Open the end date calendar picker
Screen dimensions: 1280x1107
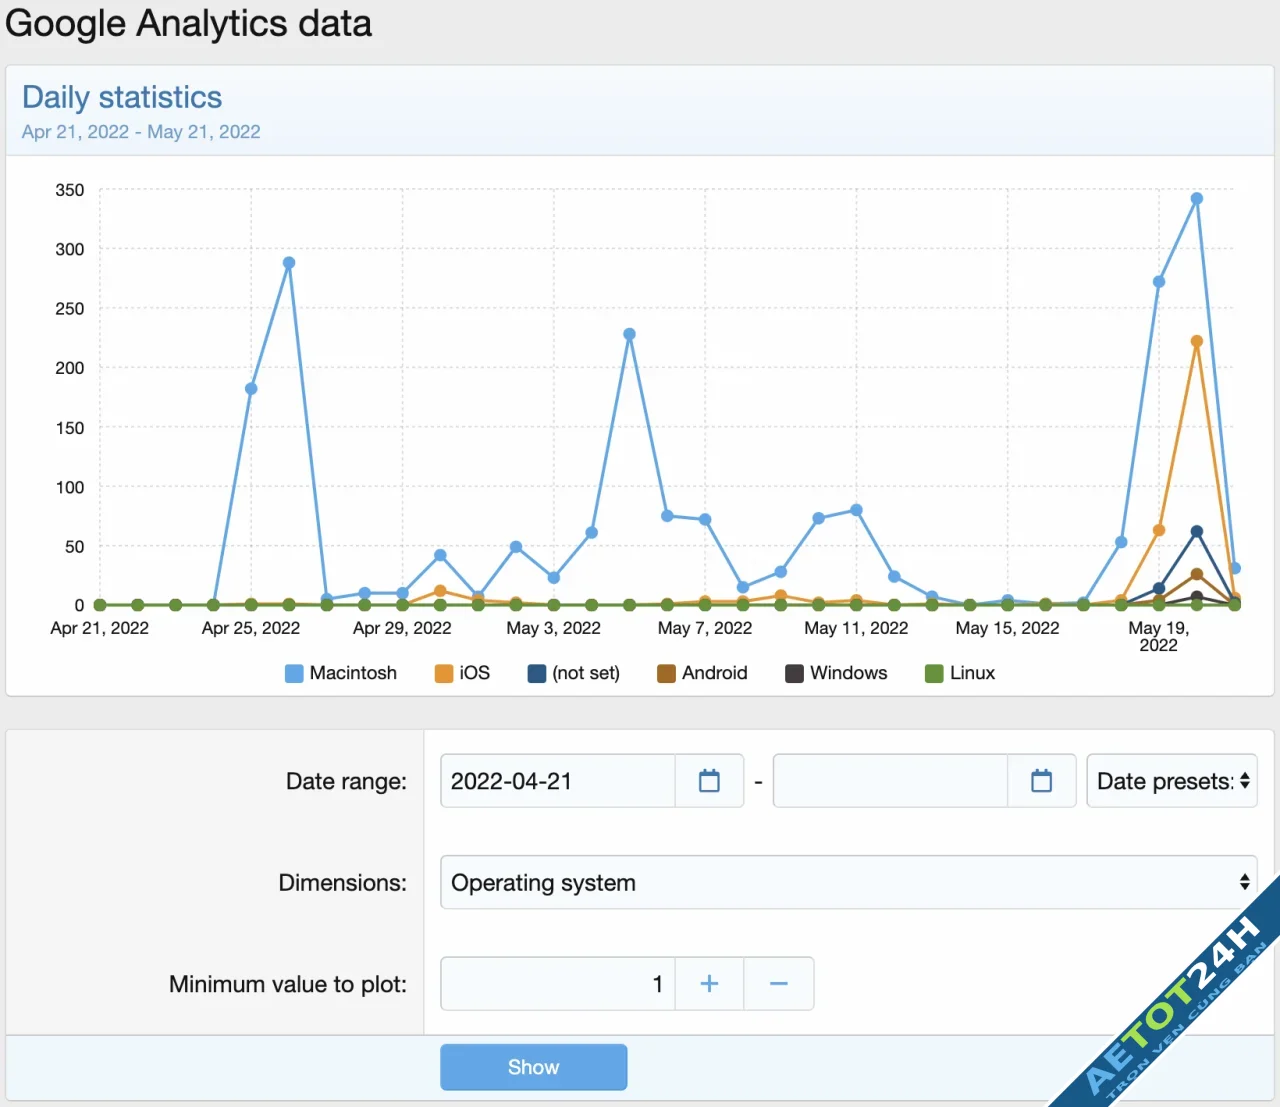click(1041, 781)
